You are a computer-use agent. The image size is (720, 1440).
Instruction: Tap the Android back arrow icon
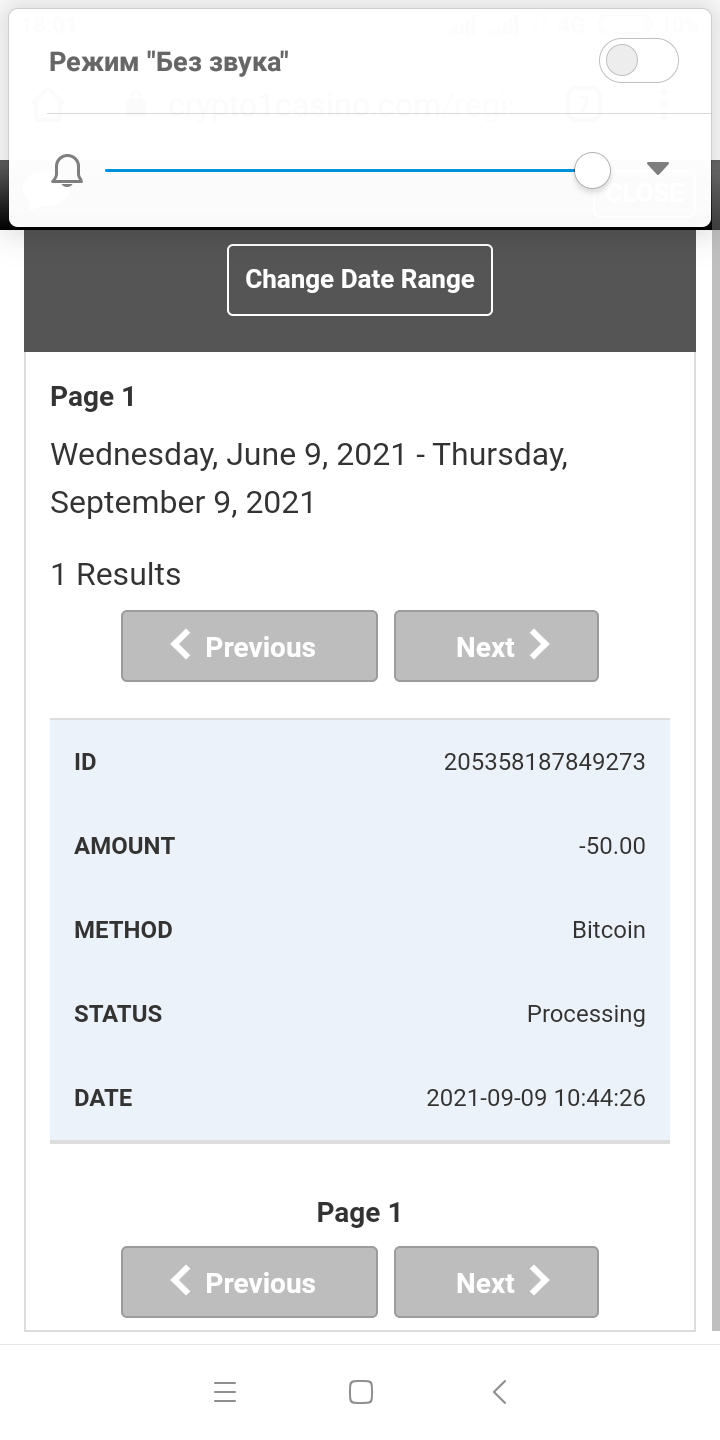pos(500,1392)
